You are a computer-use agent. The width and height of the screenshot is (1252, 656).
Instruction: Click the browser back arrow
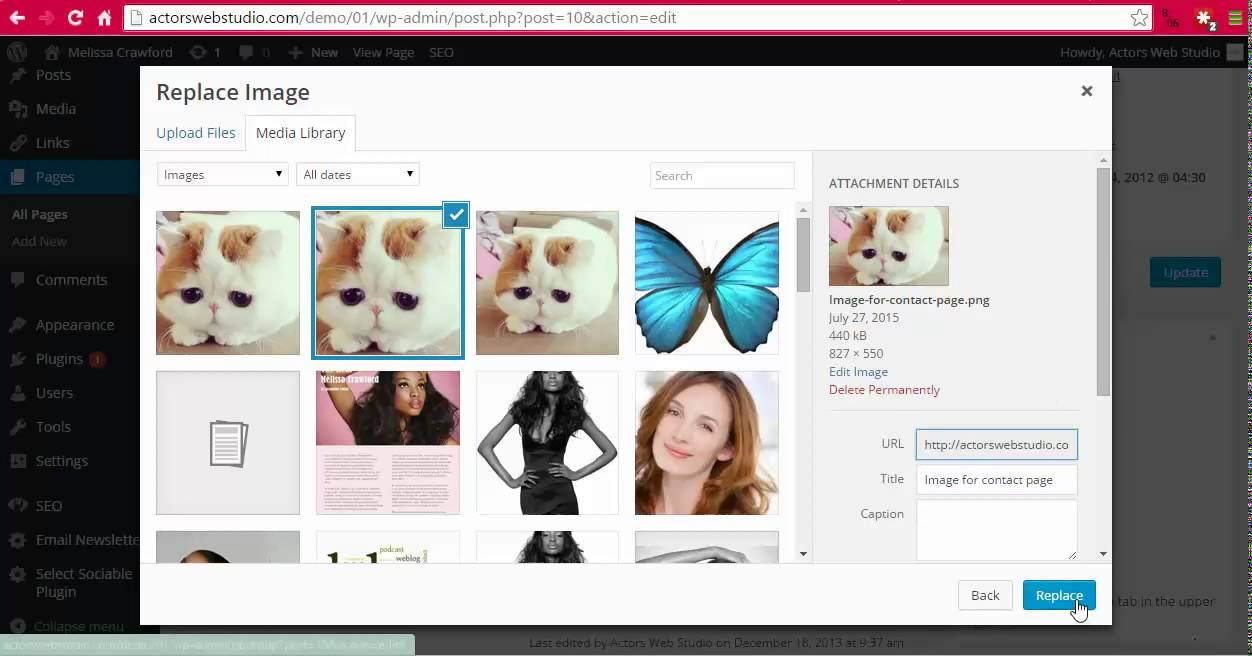pos(17,17)
